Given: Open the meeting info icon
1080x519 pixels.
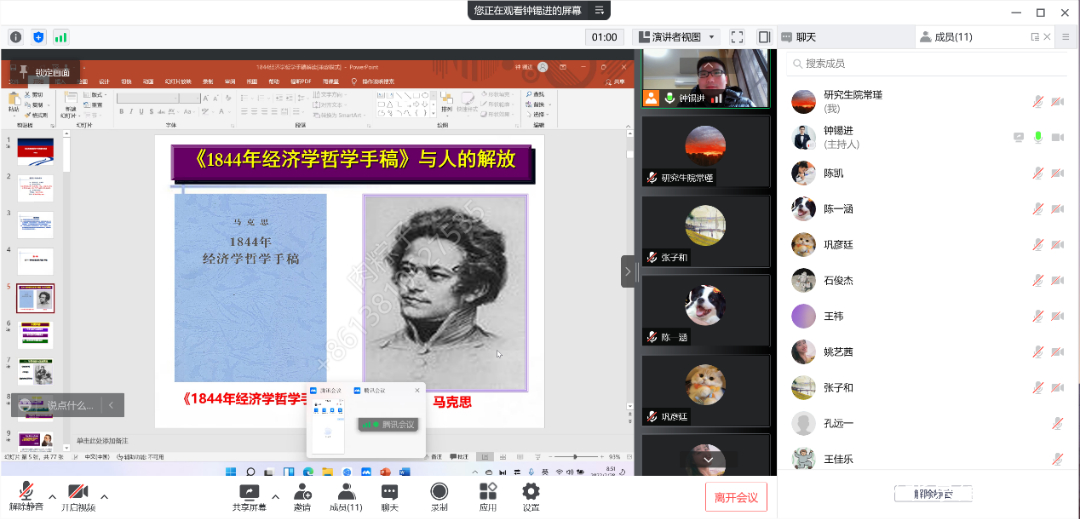Looking at the screenshot, I should click(16, 37).
